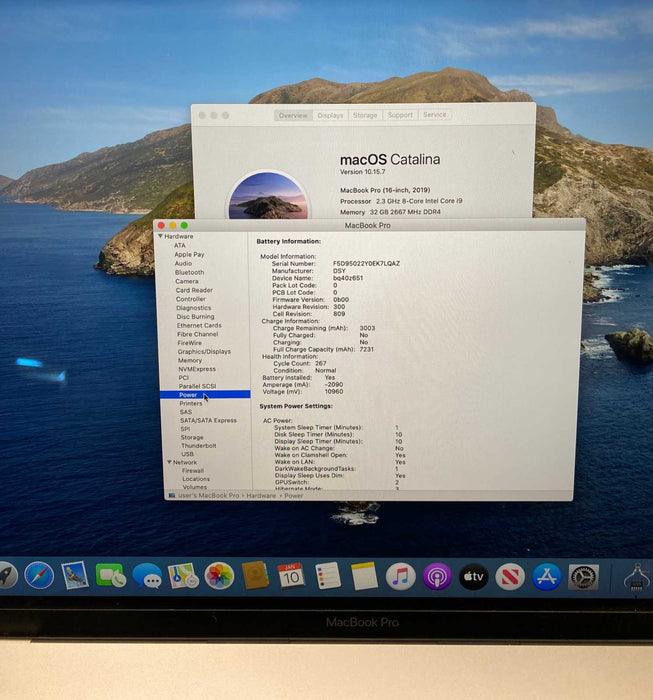Open FaceTime from the Dock
This screenshot has height=700, width=653.
[x=111, y=576]
